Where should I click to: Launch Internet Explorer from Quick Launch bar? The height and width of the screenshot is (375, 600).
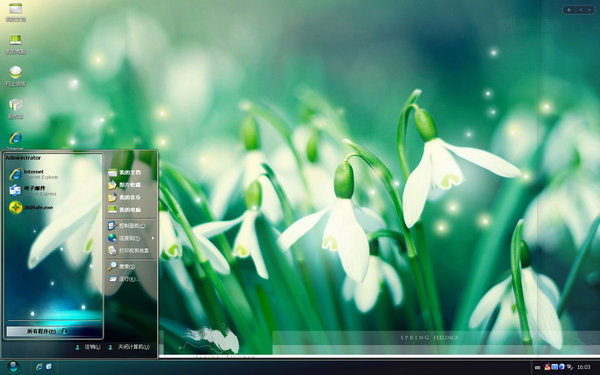(x=39, y=367)
